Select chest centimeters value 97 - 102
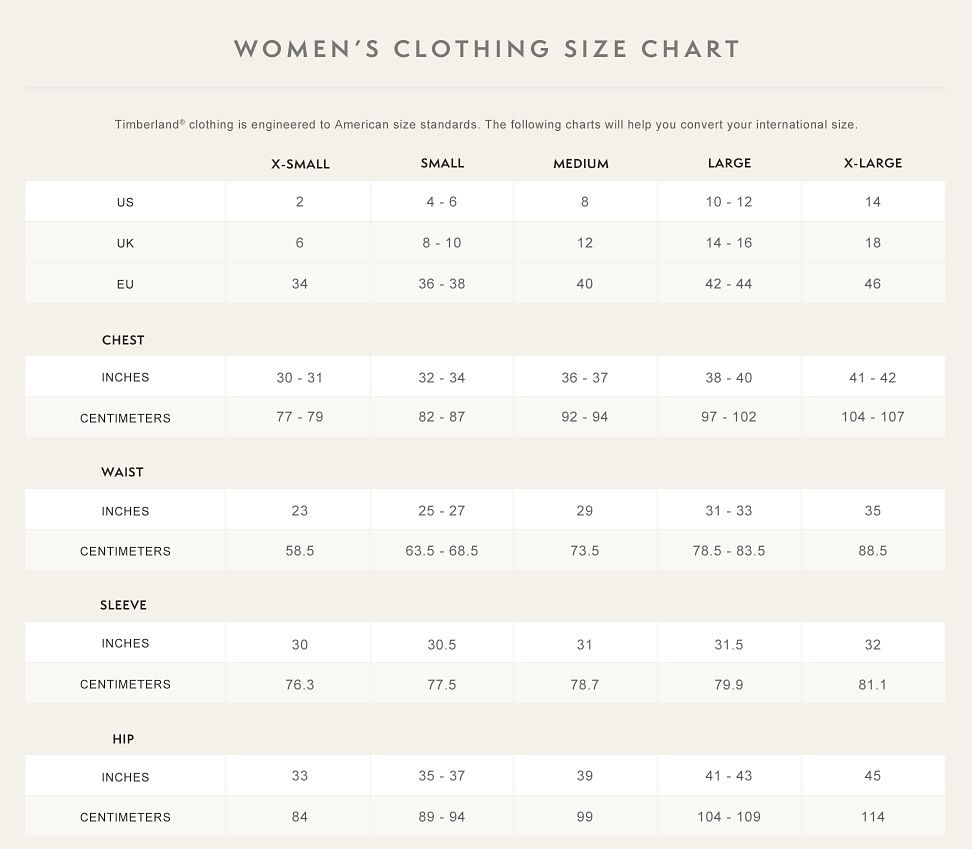 pyautogui.click(x=729, y=417)
